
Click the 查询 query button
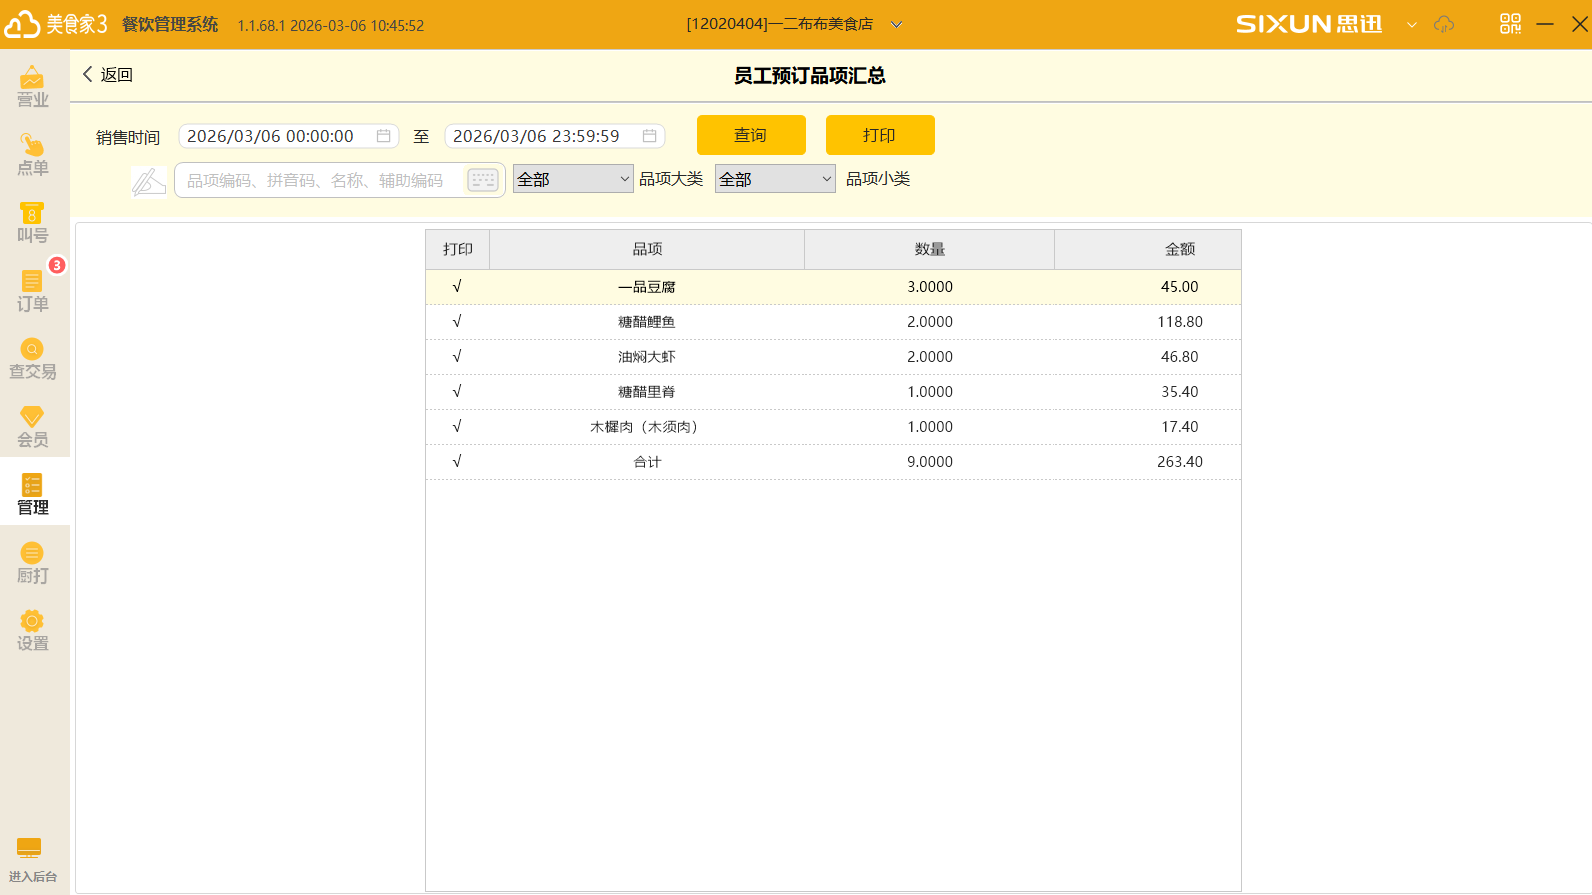click(x=751, y=135)
